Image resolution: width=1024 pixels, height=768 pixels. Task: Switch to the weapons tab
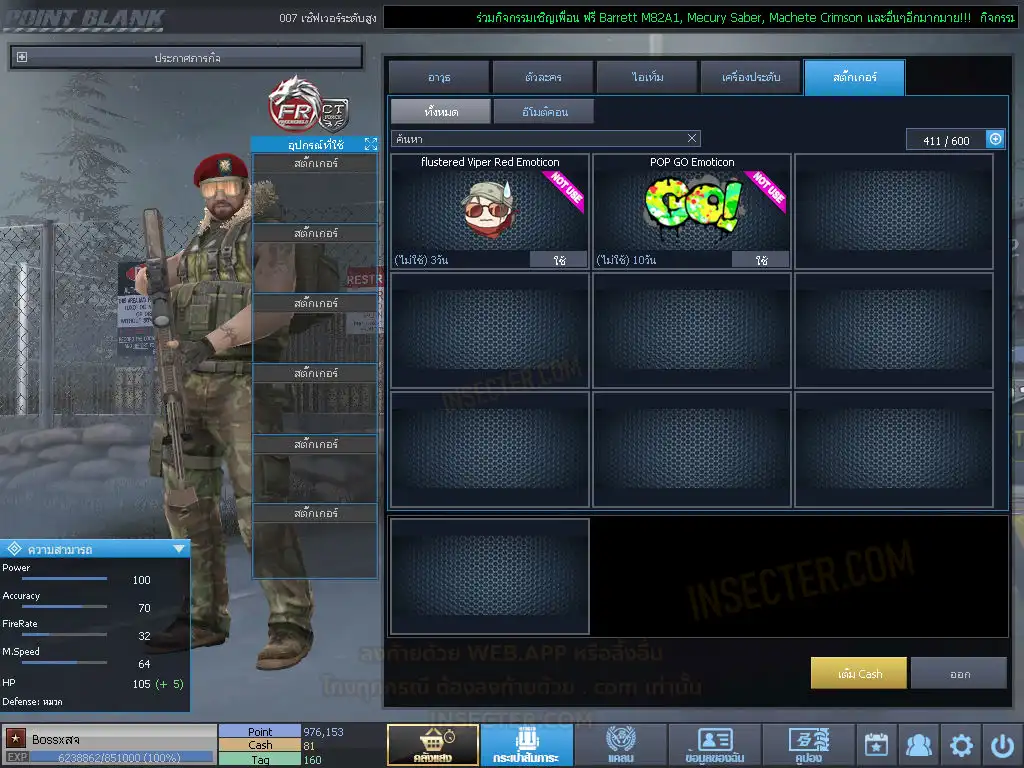tap(439, 77)
